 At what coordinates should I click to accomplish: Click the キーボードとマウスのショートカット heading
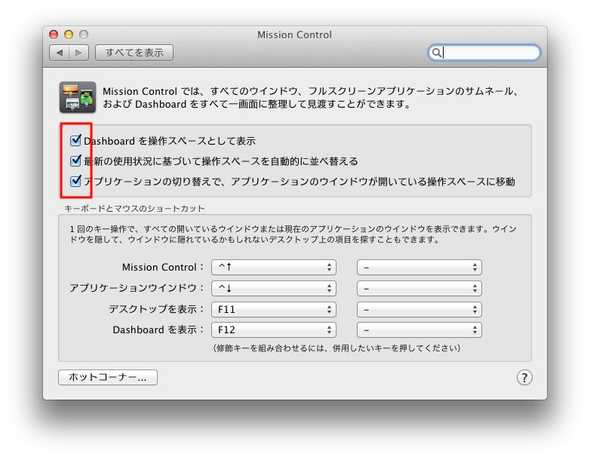pos(134,208)
